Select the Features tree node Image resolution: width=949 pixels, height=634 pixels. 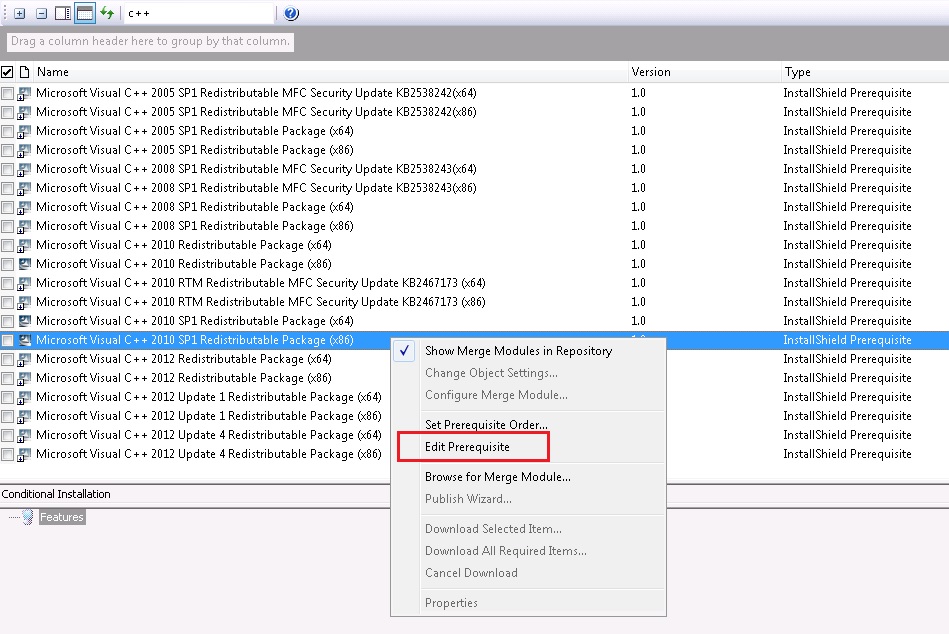click(61, 517)
